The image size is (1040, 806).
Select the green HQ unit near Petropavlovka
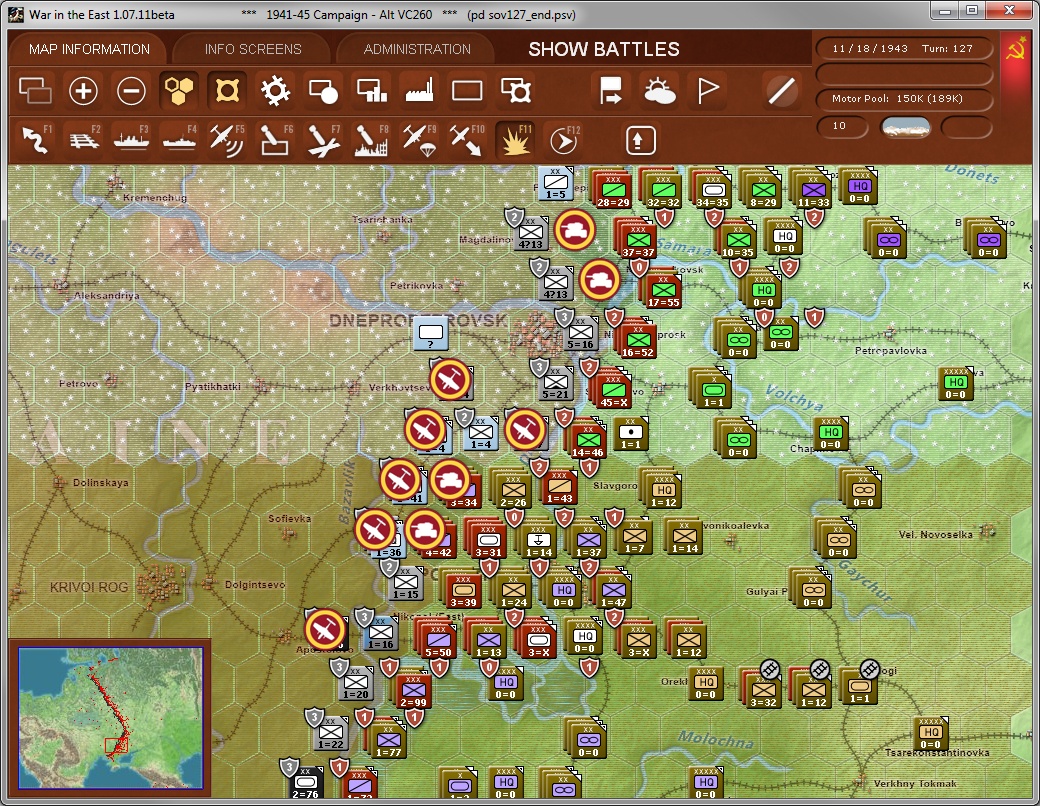956,383
